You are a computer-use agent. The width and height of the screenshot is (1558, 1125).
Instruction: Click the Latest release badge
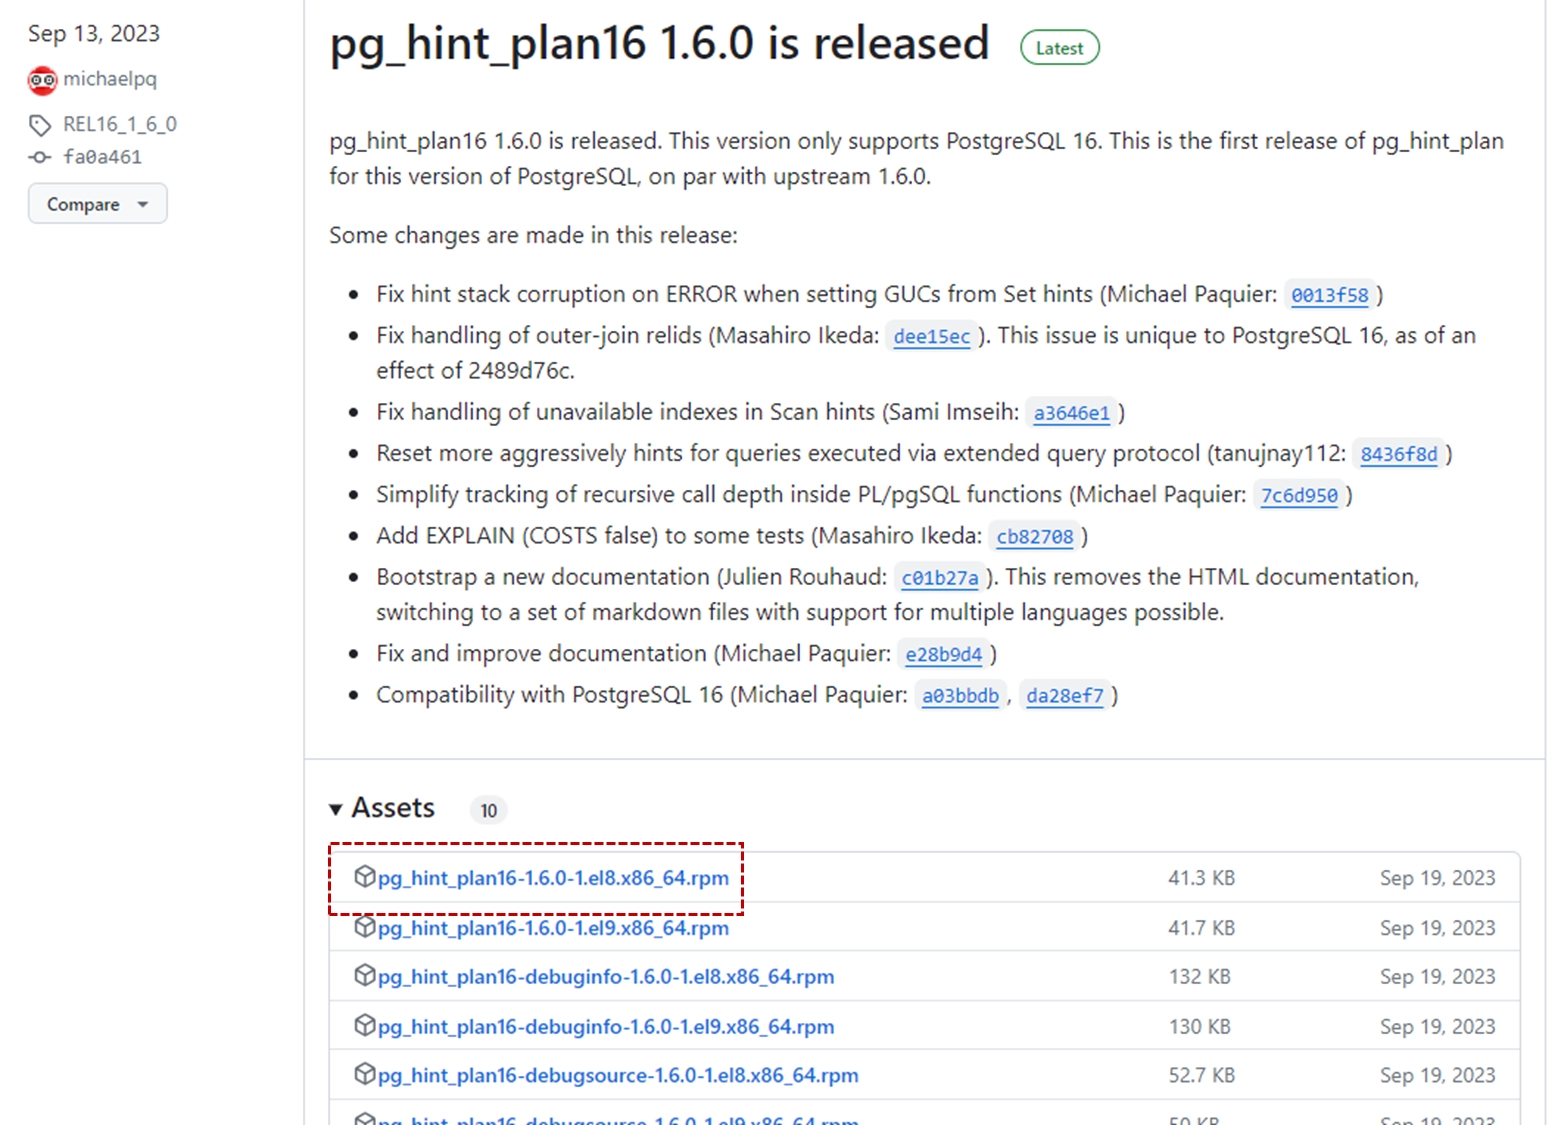[1059, 48]
